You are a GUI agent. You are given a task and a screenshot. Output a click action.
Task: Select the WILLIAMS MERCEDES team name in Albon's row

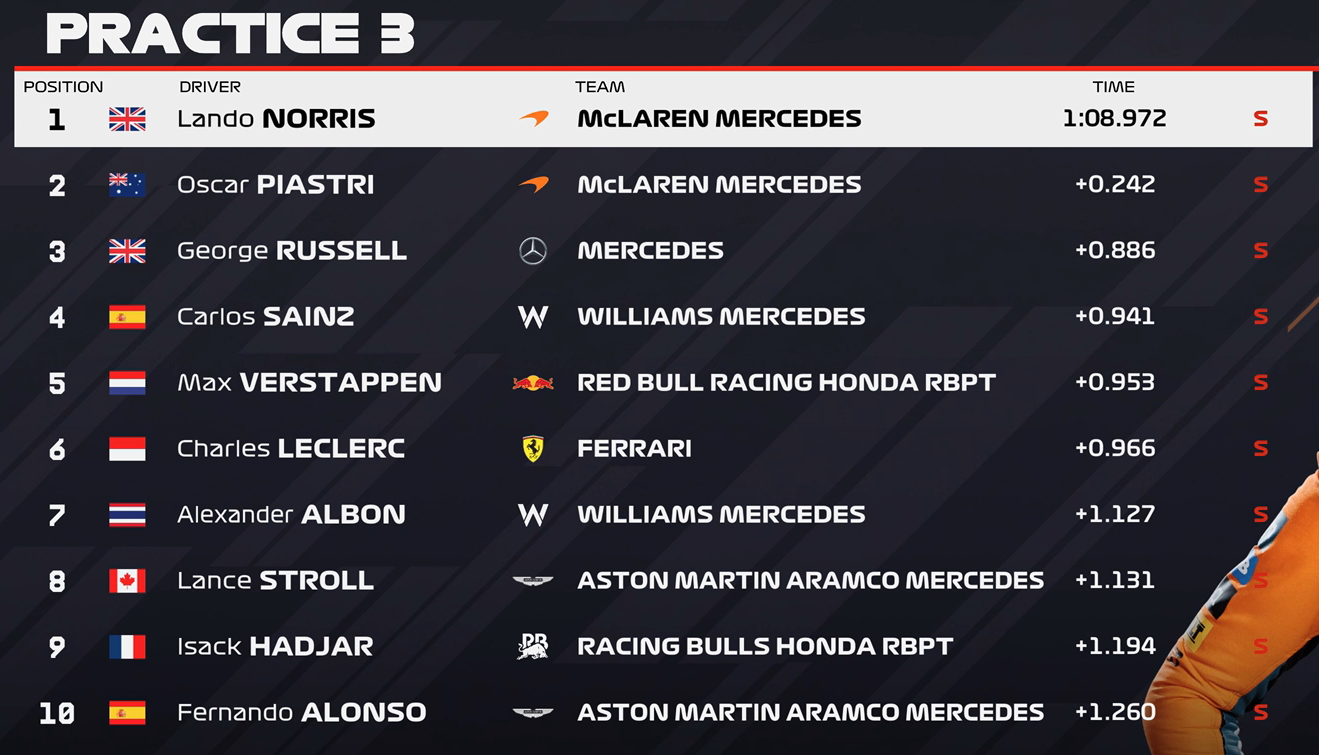pyautogui.click(x=721, y=515)
